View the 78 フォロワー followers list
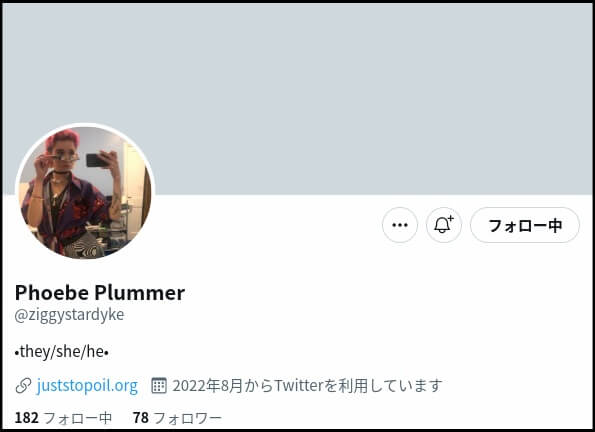Screen dimensions: 595x432 pyautogui.click(x=177, y=418)
